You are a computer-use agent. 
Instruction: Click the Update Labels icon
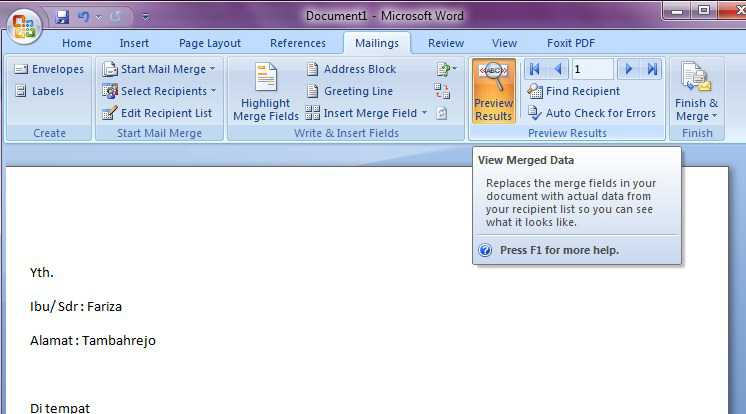coord(442,113)
